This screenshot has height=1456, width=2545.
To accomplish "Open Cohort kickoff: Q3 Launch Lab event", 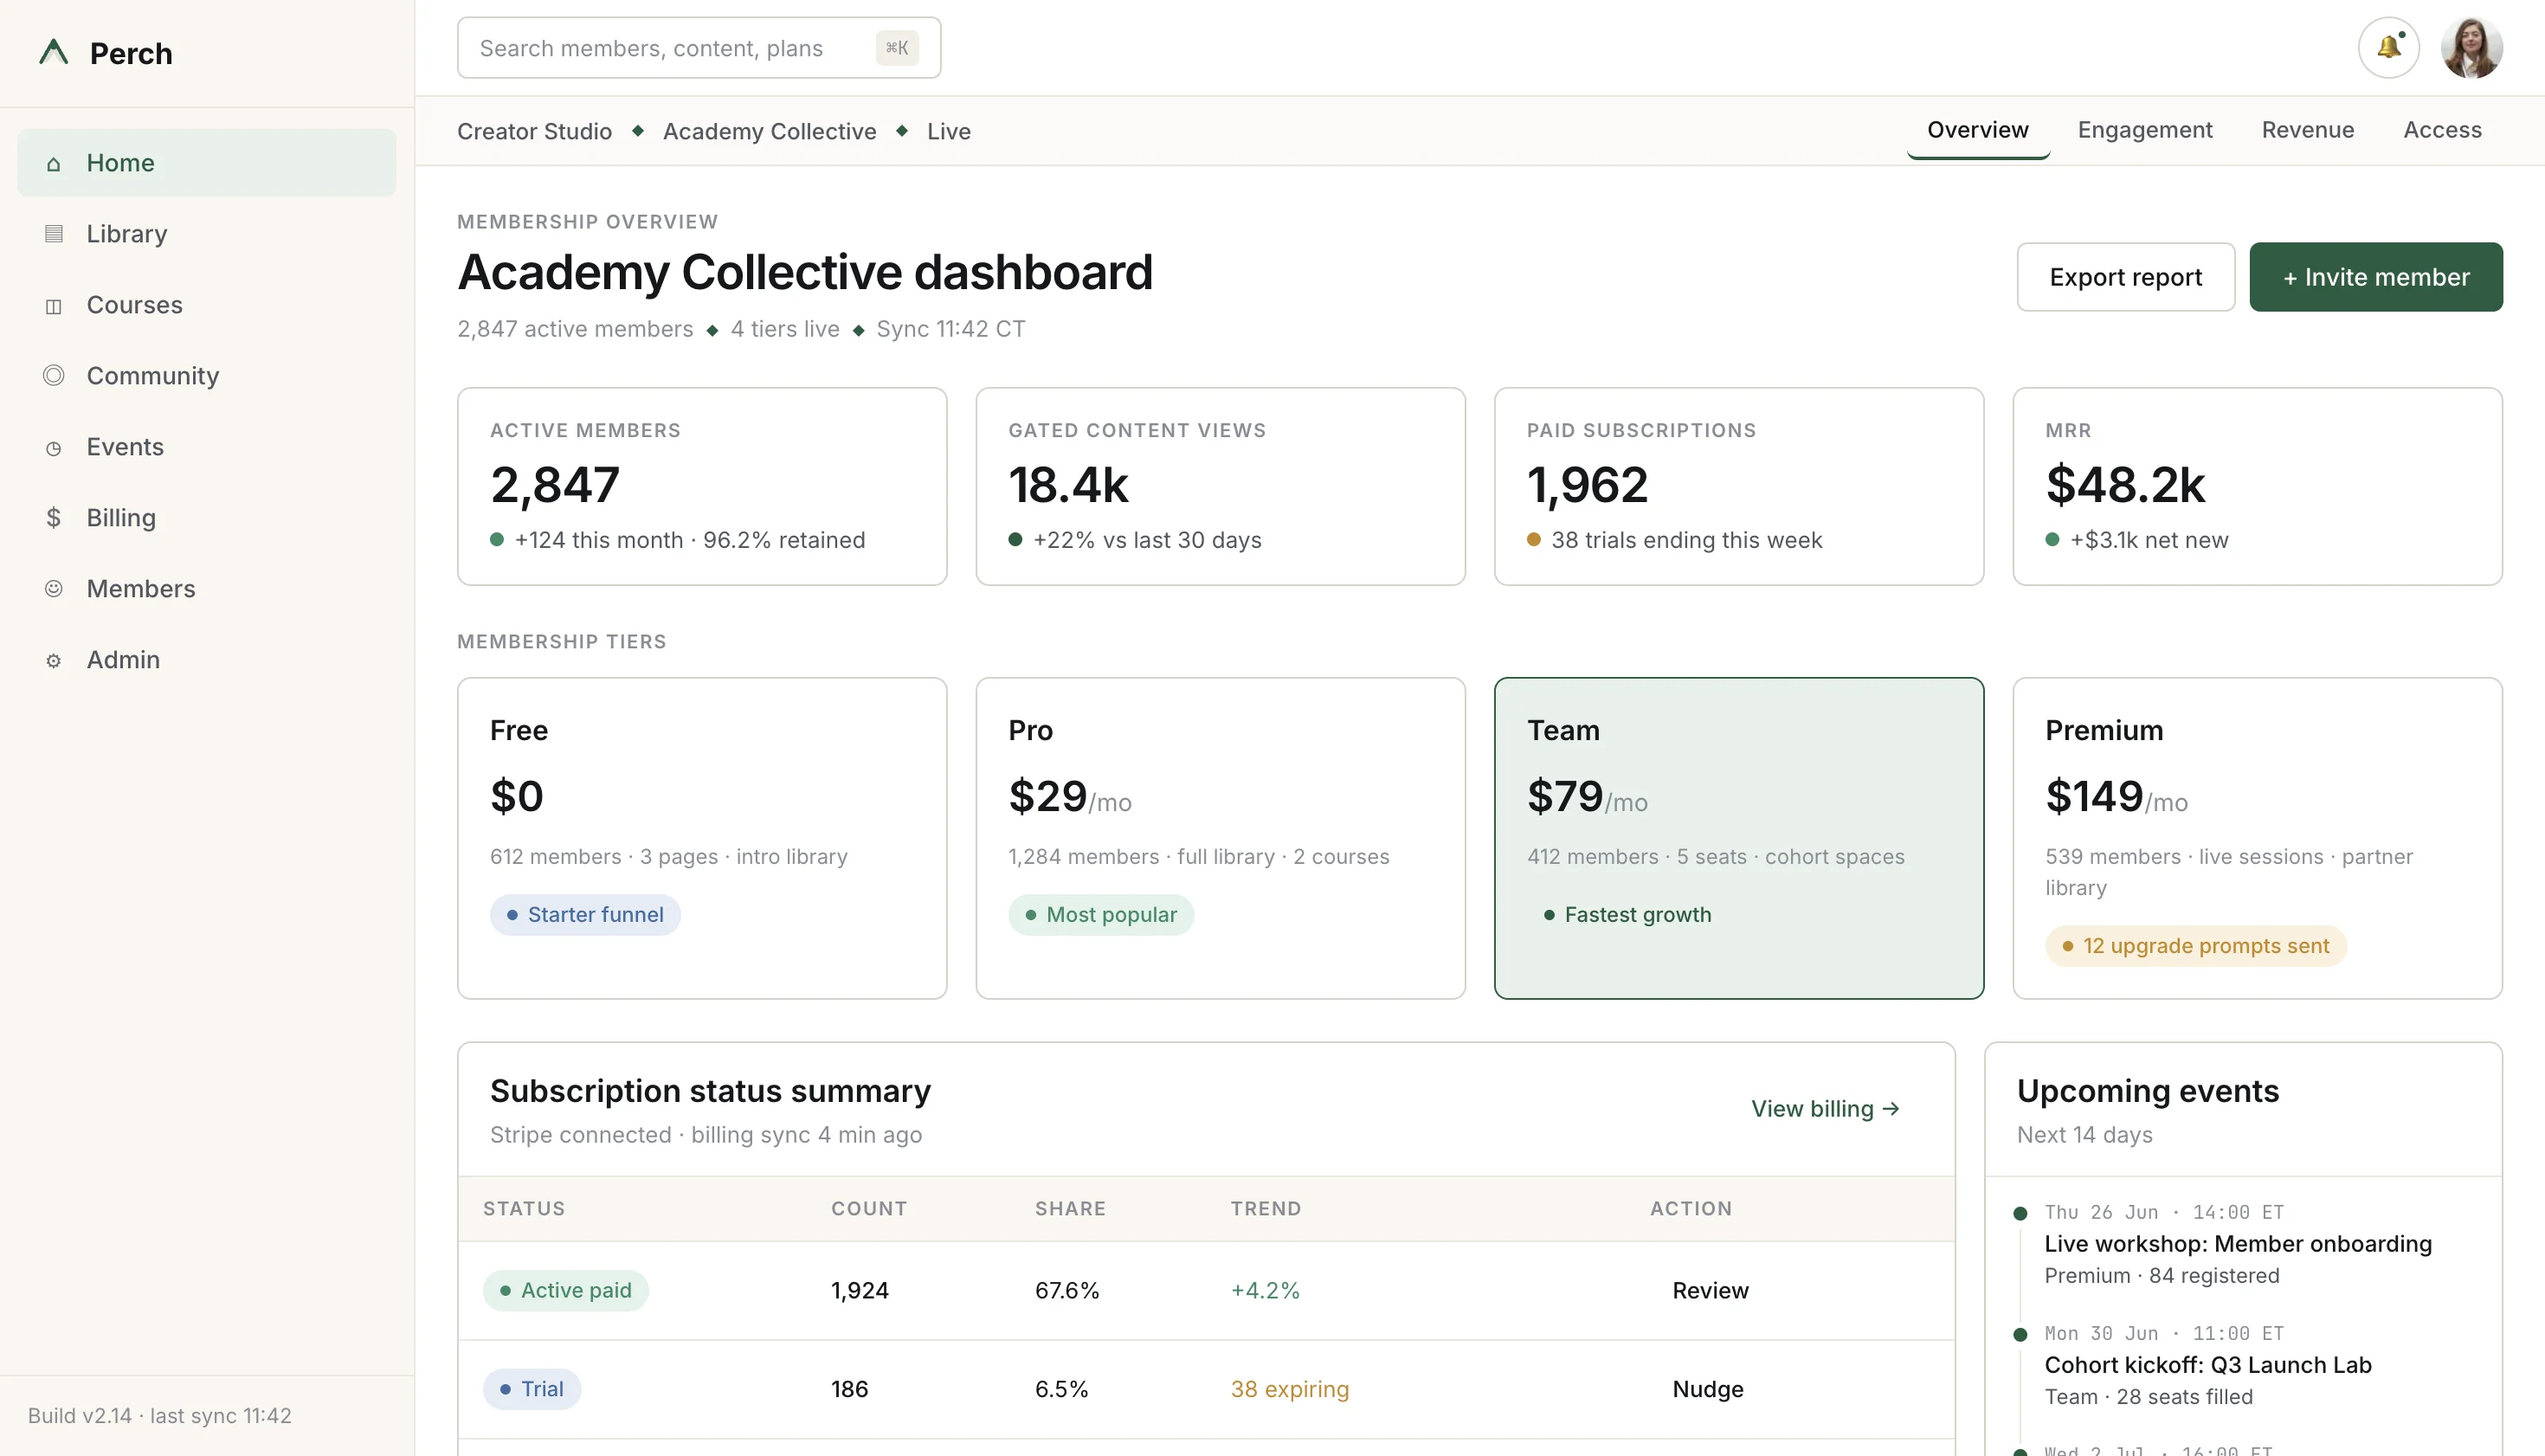I will point(2208,1366).
